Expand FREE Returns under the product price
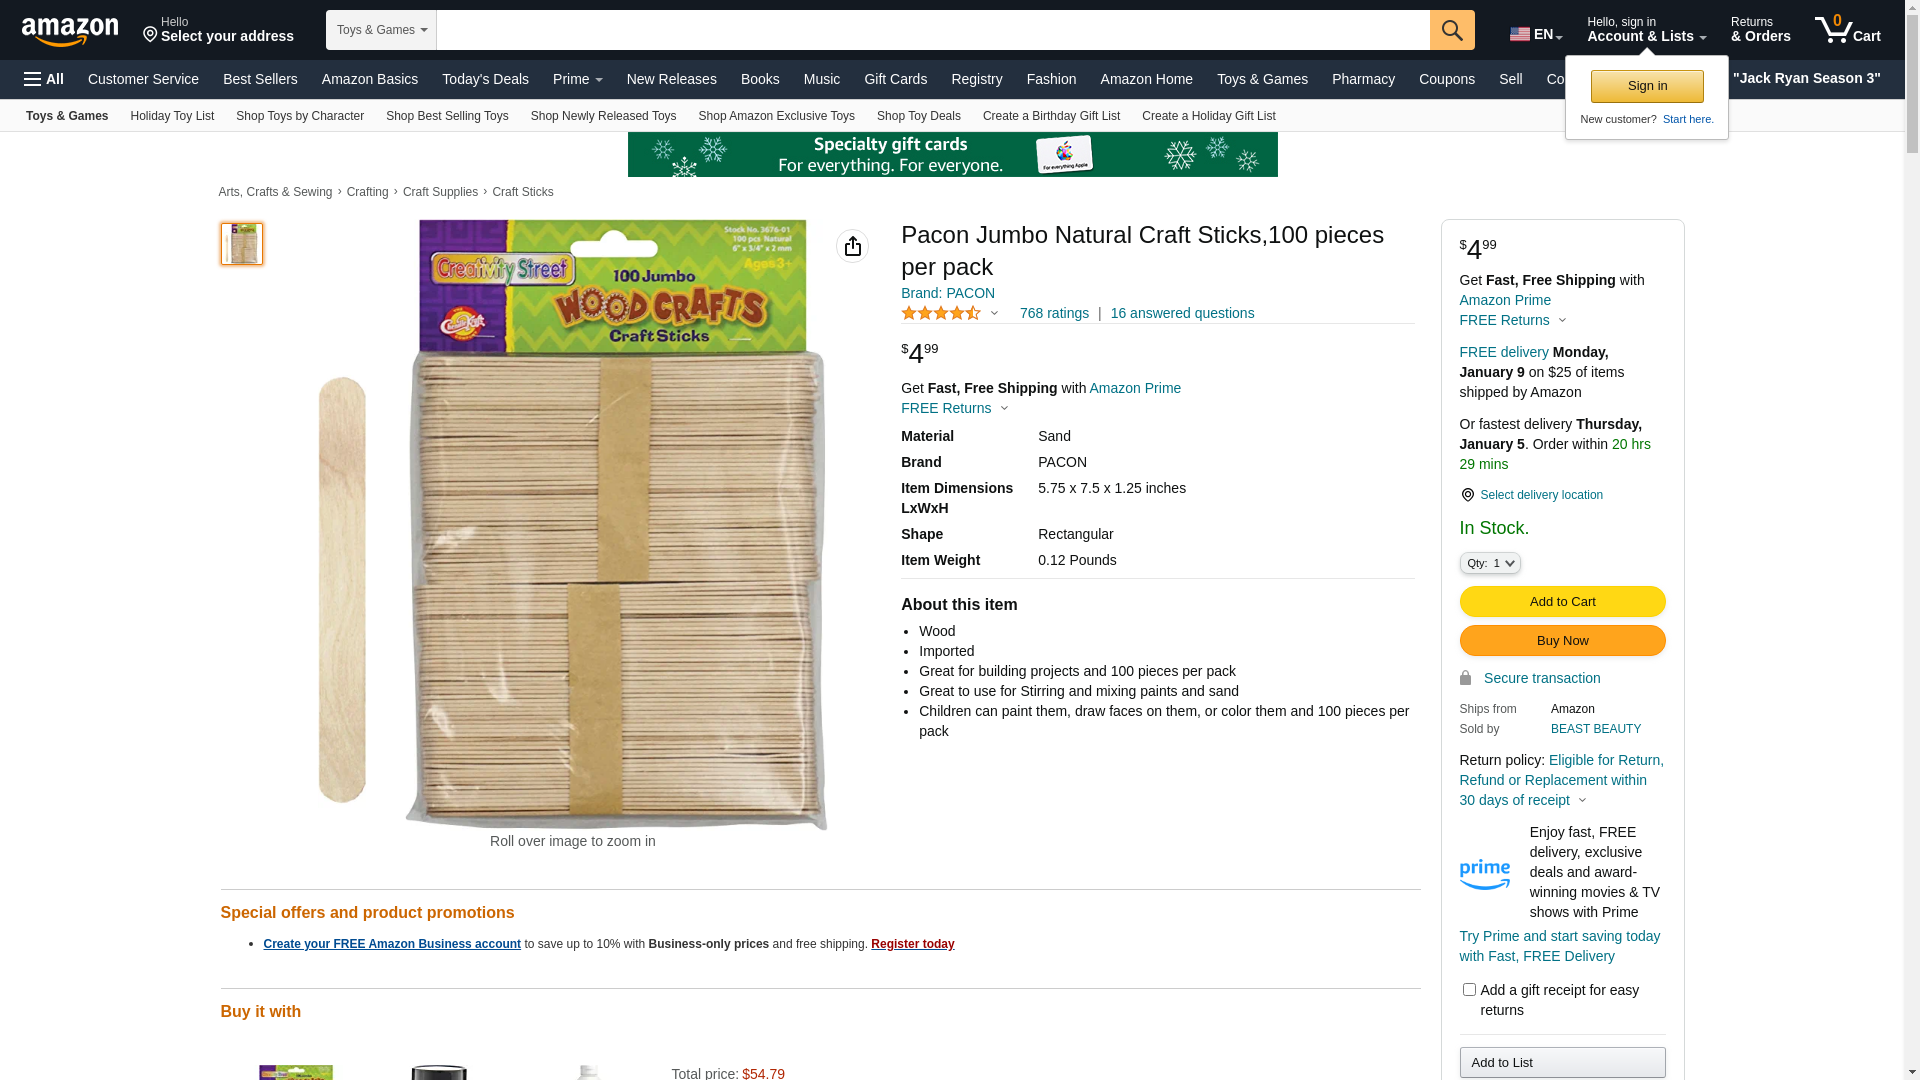Screen dimensions: 1920x1080 (x=955, y=408)
